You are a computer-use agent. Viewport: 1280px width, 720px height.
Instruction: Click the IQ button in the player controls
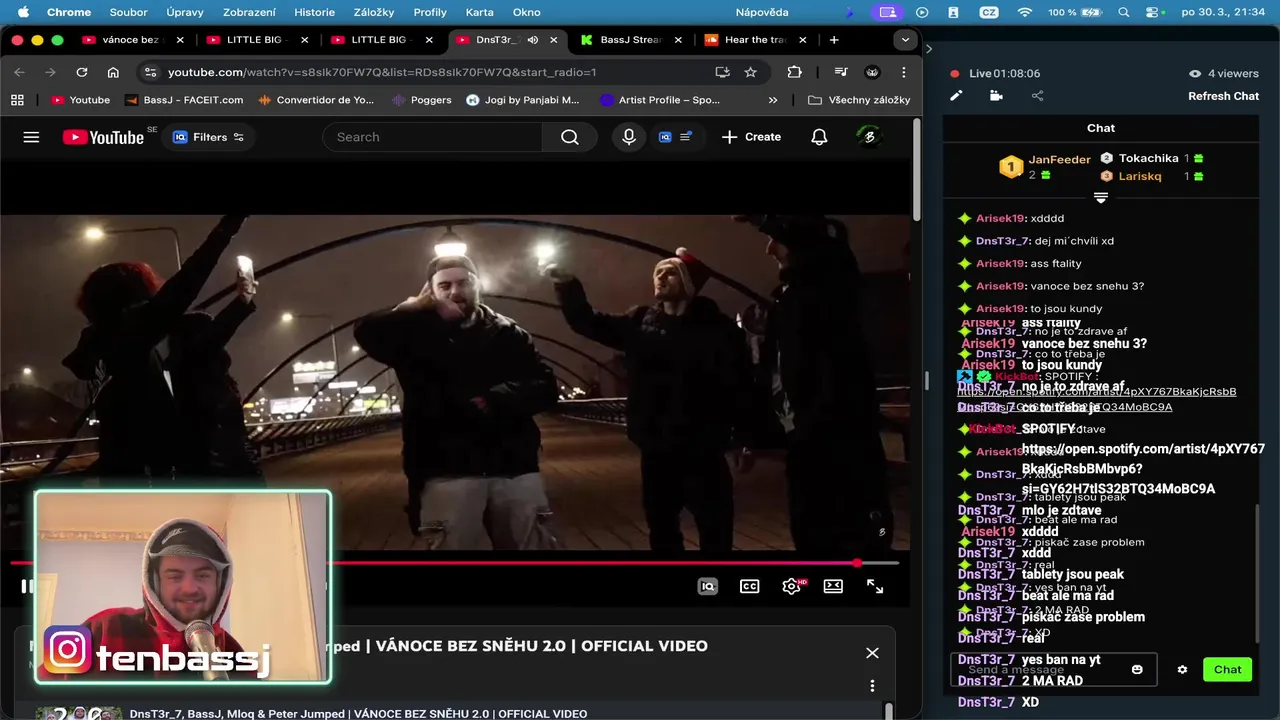pyautogui.click(x=708, y=587)
